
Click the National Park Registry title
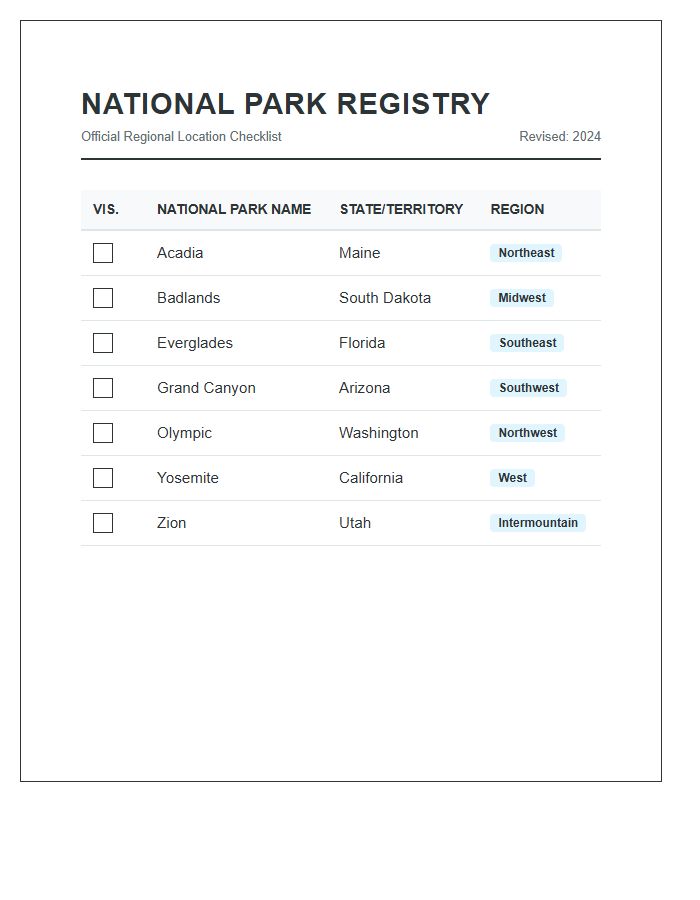286,104
